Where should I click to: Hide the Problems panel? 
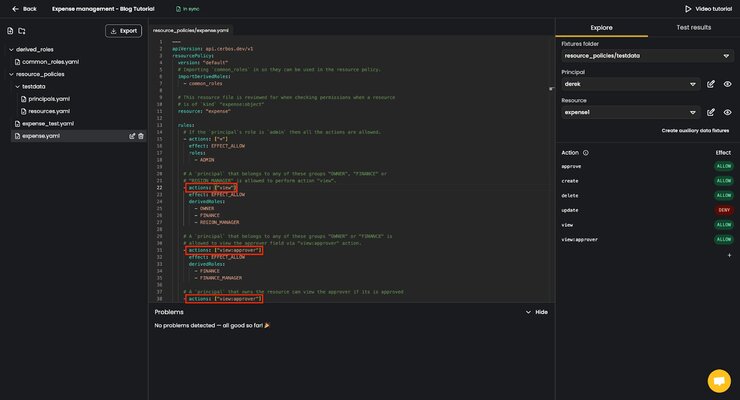537,312
